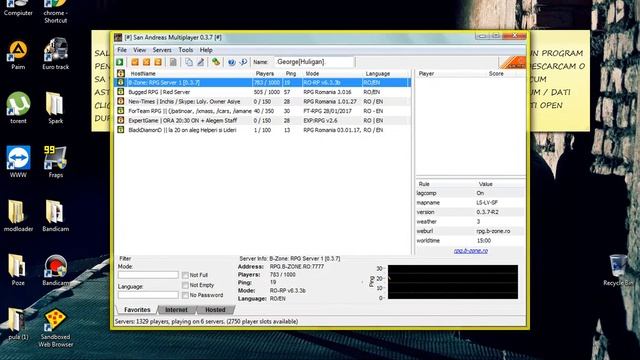Click the version rule value 0.3.7-R2
The height and width of the screenshot is (360, 640).
487,212
